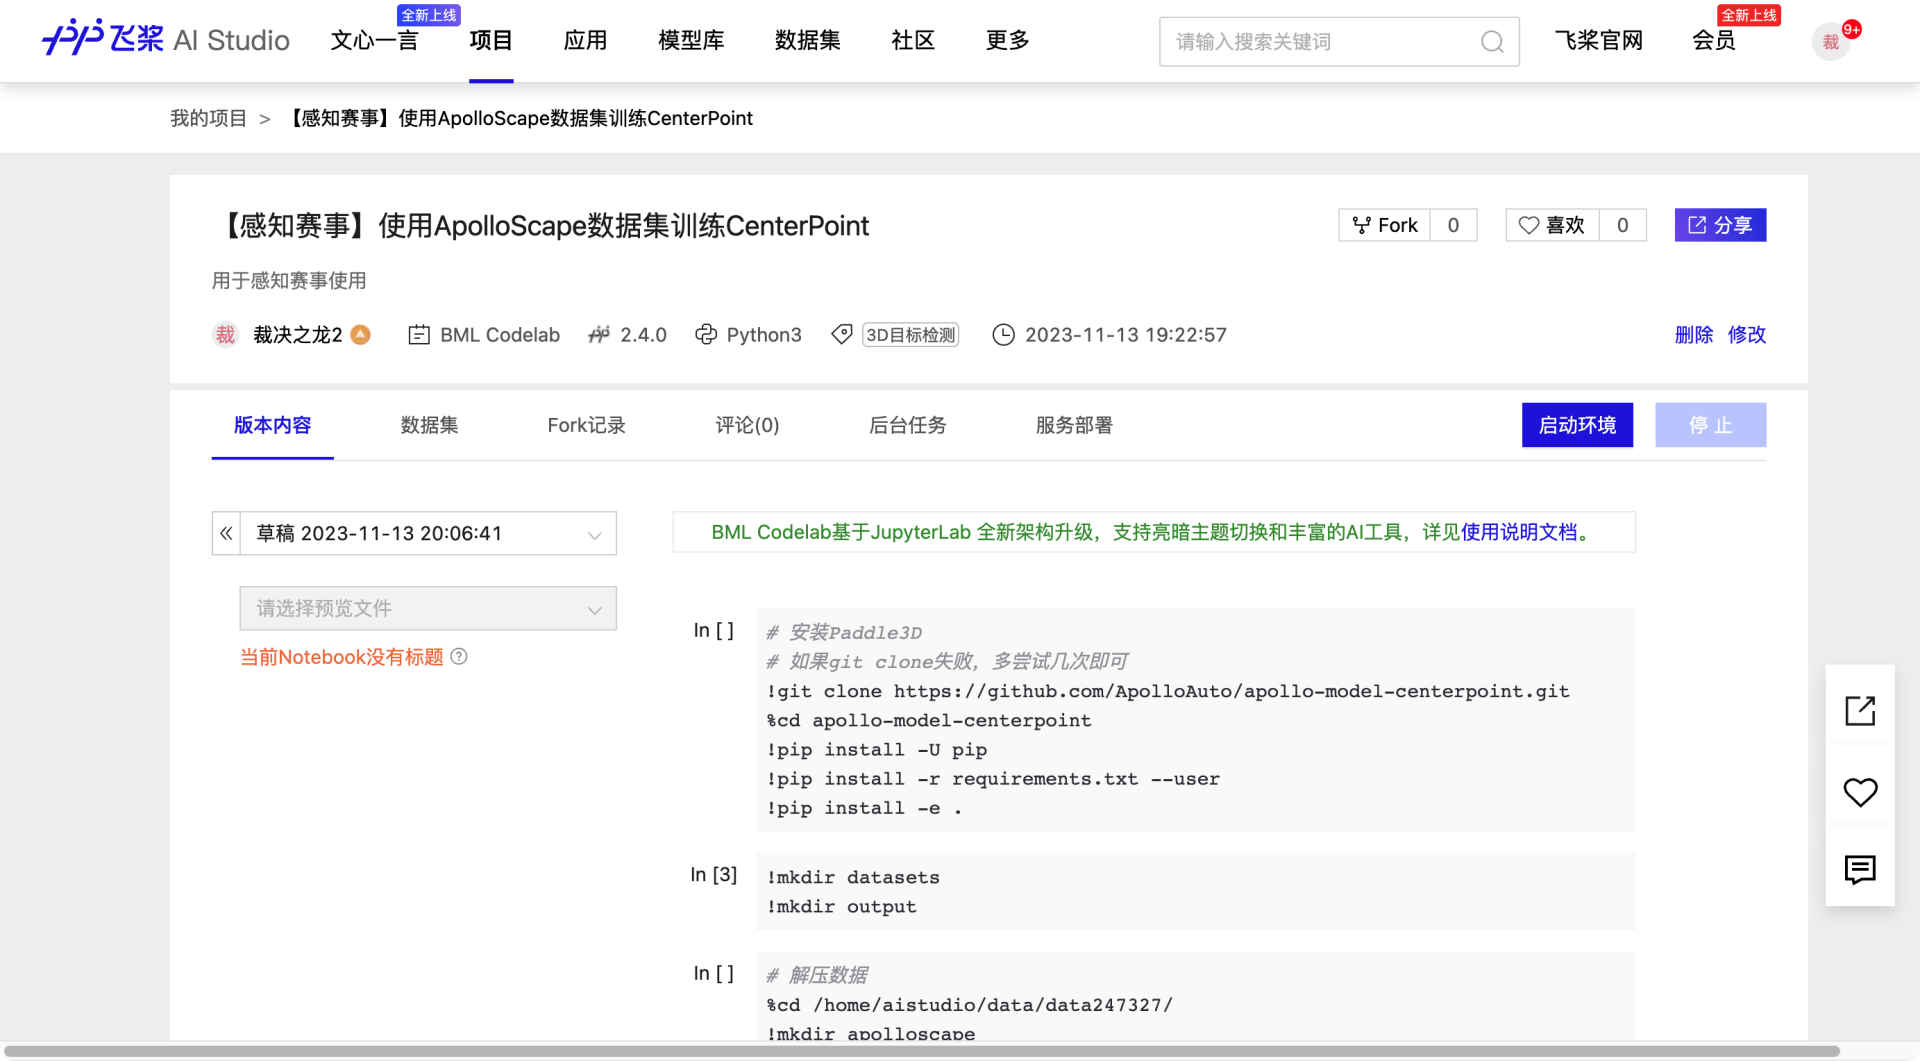Switch to the 后台任务 tab
This screenshot has height=1061, width=1920.
[907, 425]
